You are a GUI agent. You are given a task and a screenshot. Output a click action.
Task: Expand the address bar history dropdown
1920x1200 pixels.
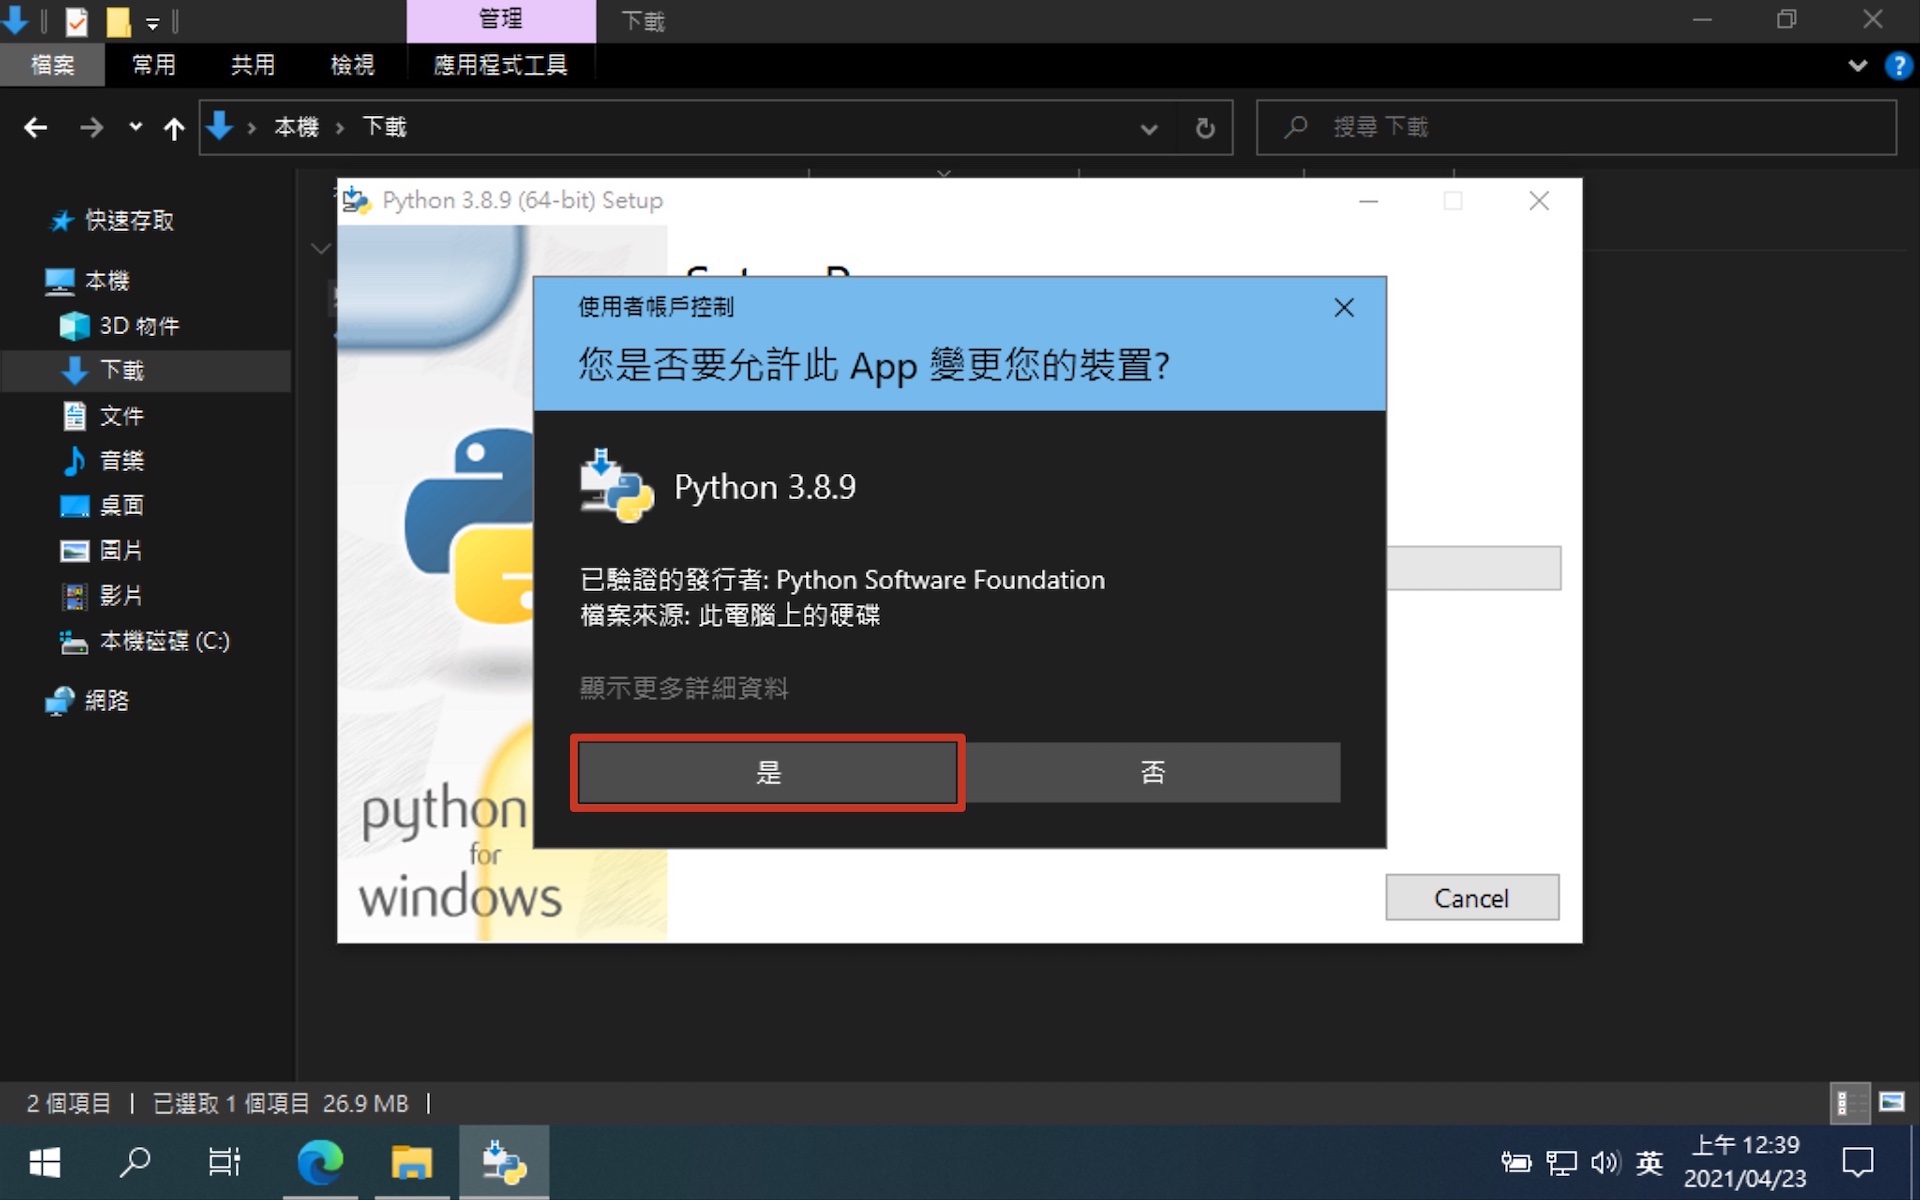1149,128
